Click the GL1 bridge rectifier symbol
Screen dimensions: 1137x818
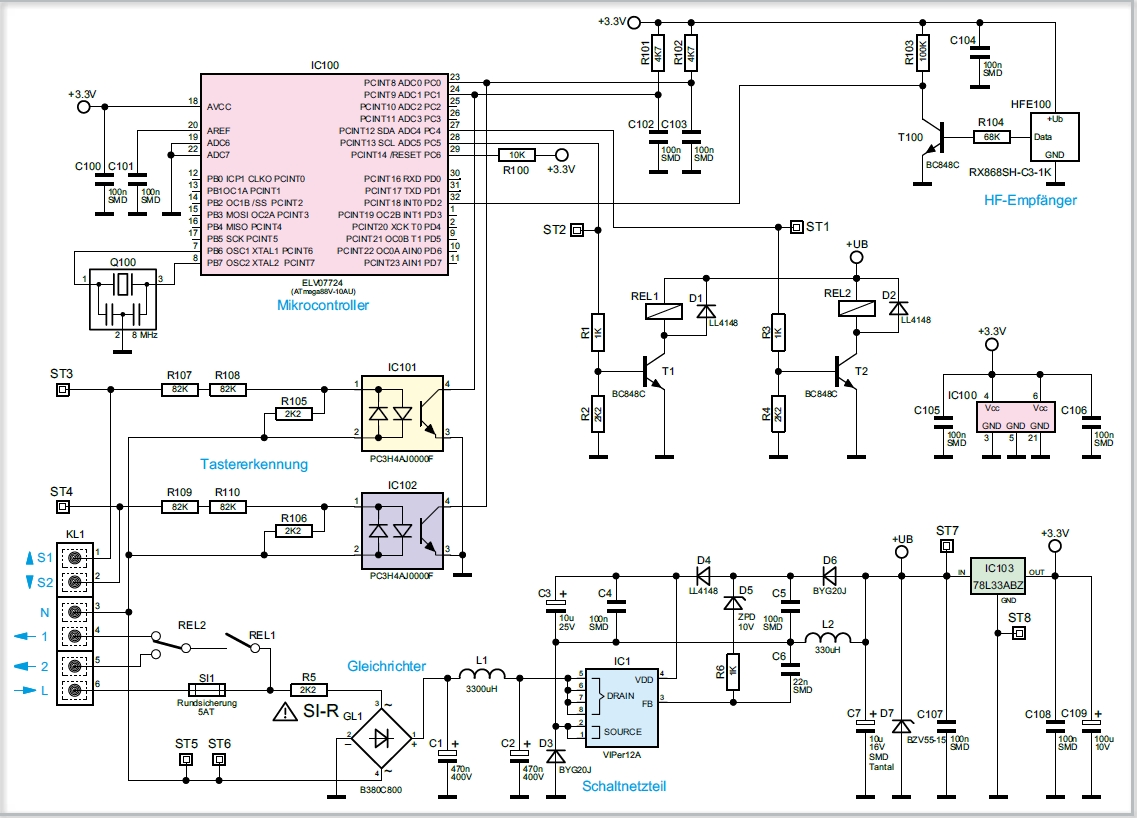pyautogui.click(x=381, y=739)
